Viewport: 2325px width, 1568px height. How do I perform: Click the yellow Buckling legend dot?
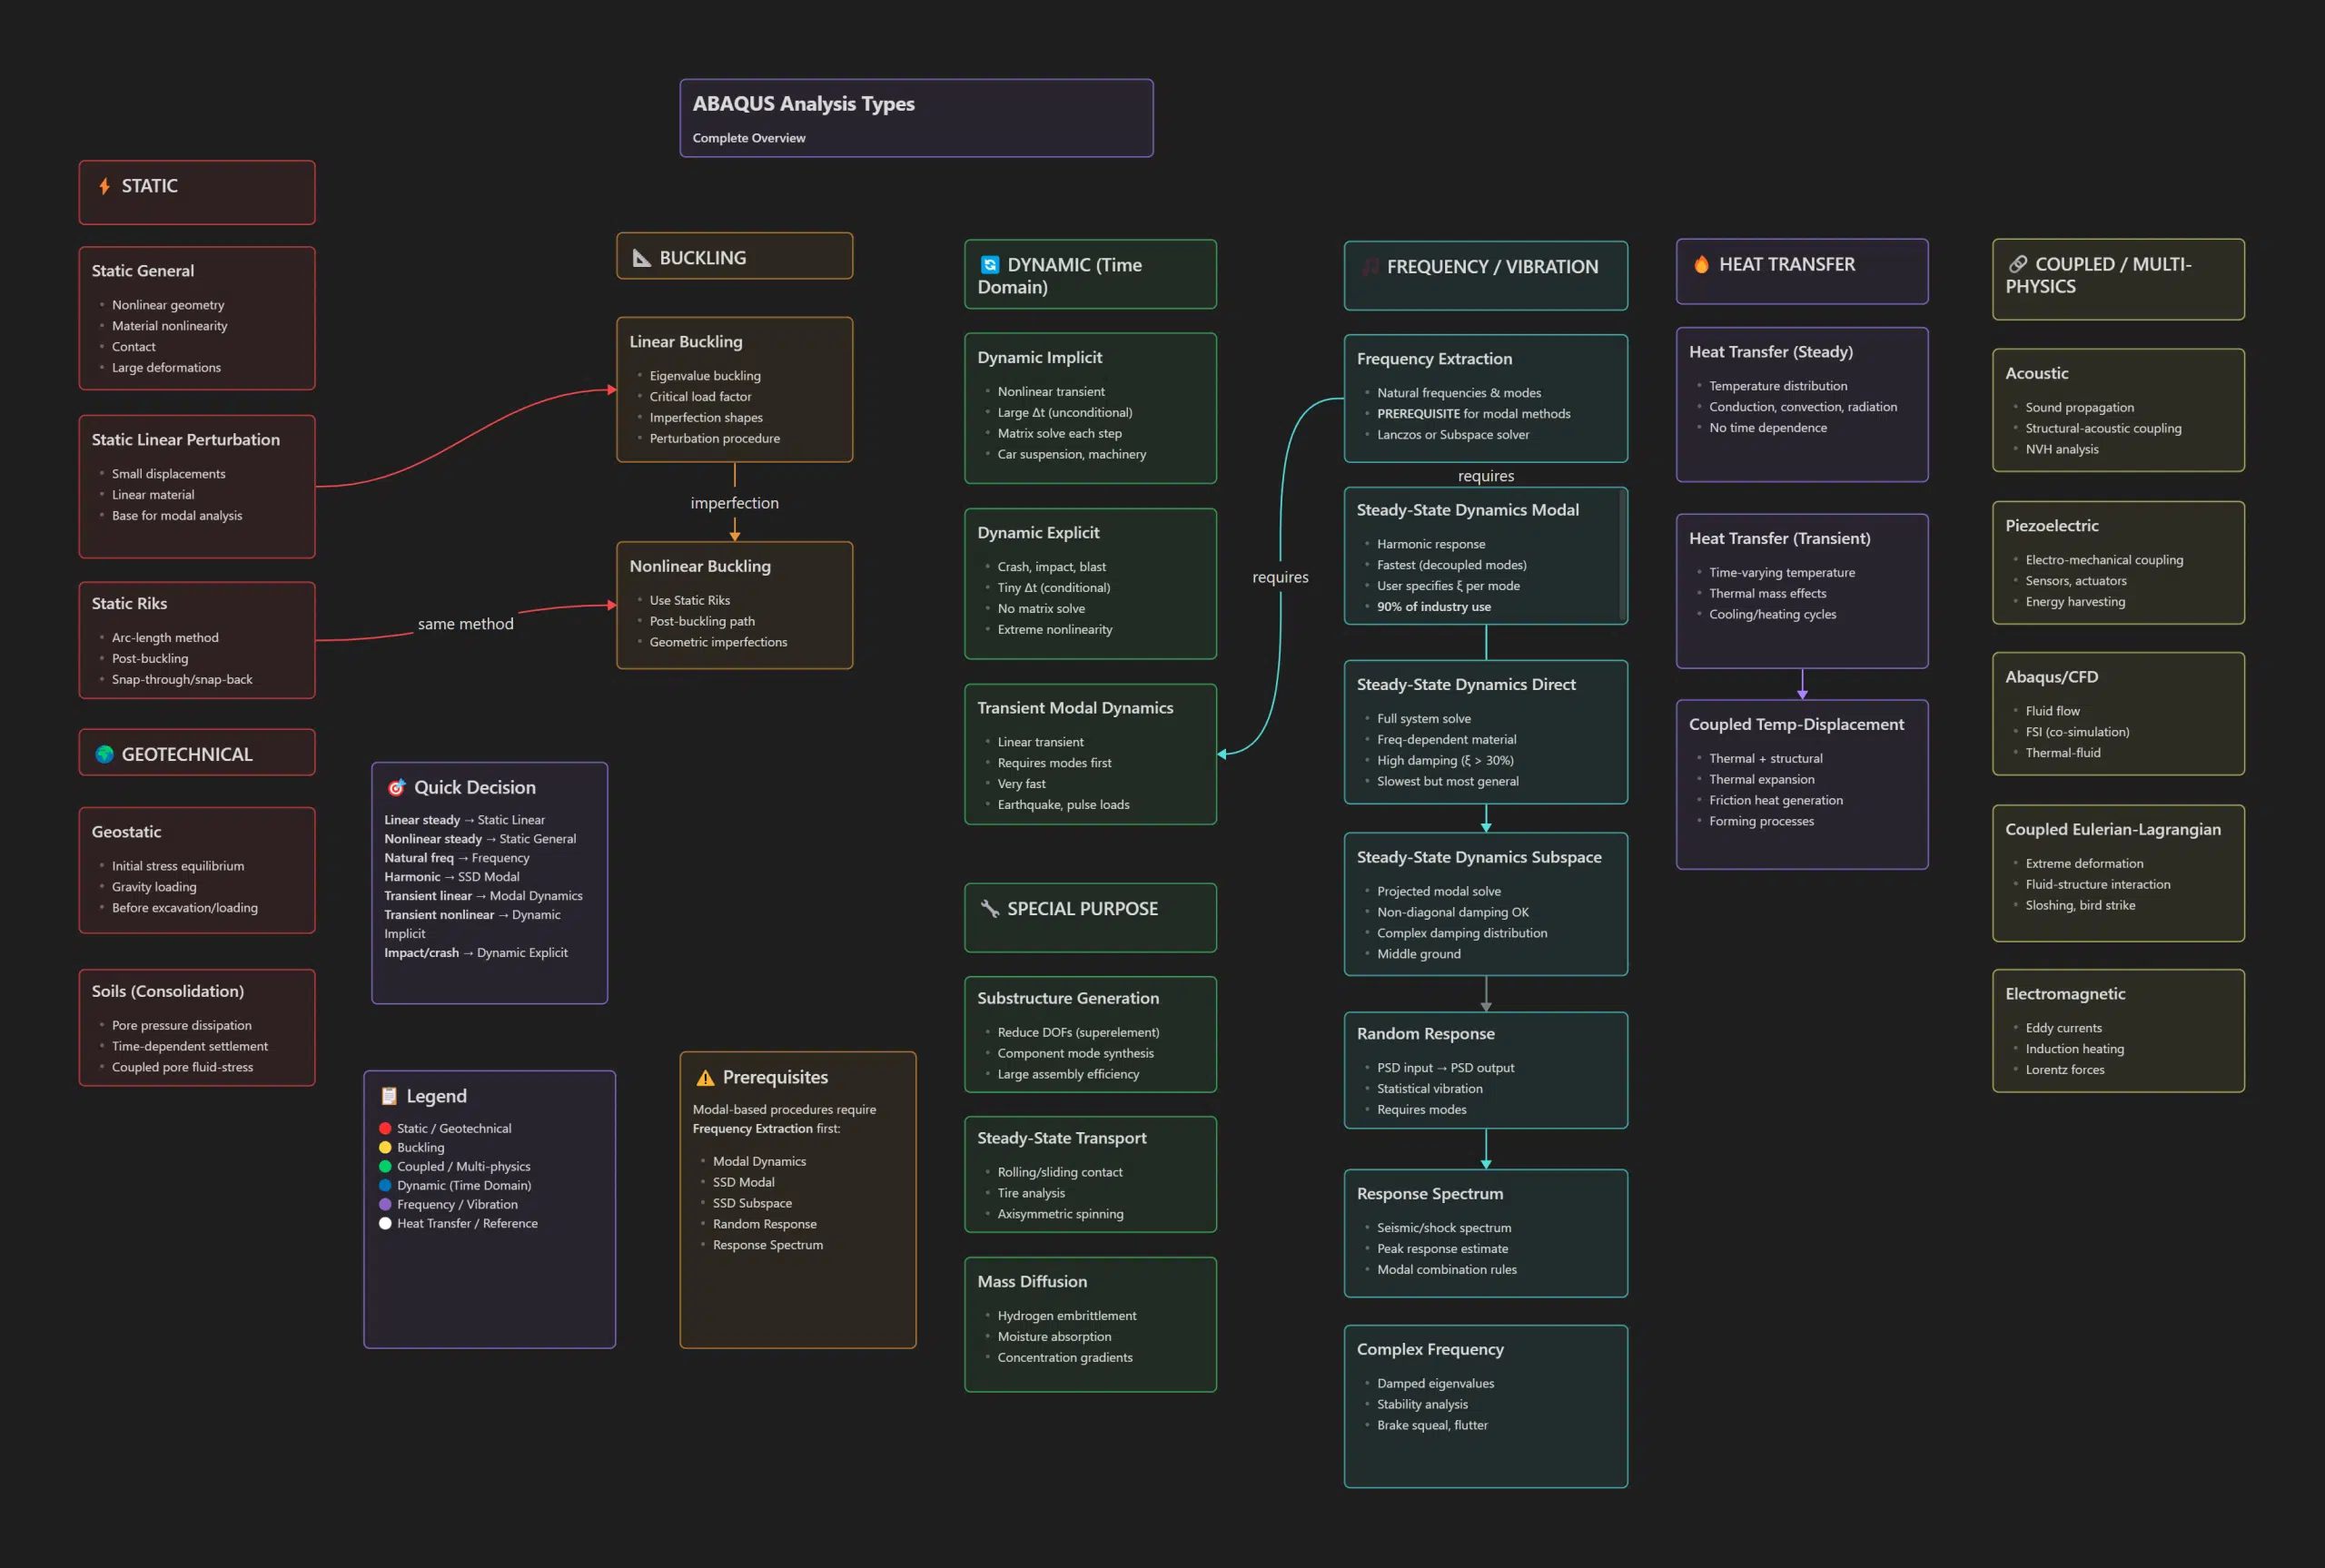[x=385, y=1147]
